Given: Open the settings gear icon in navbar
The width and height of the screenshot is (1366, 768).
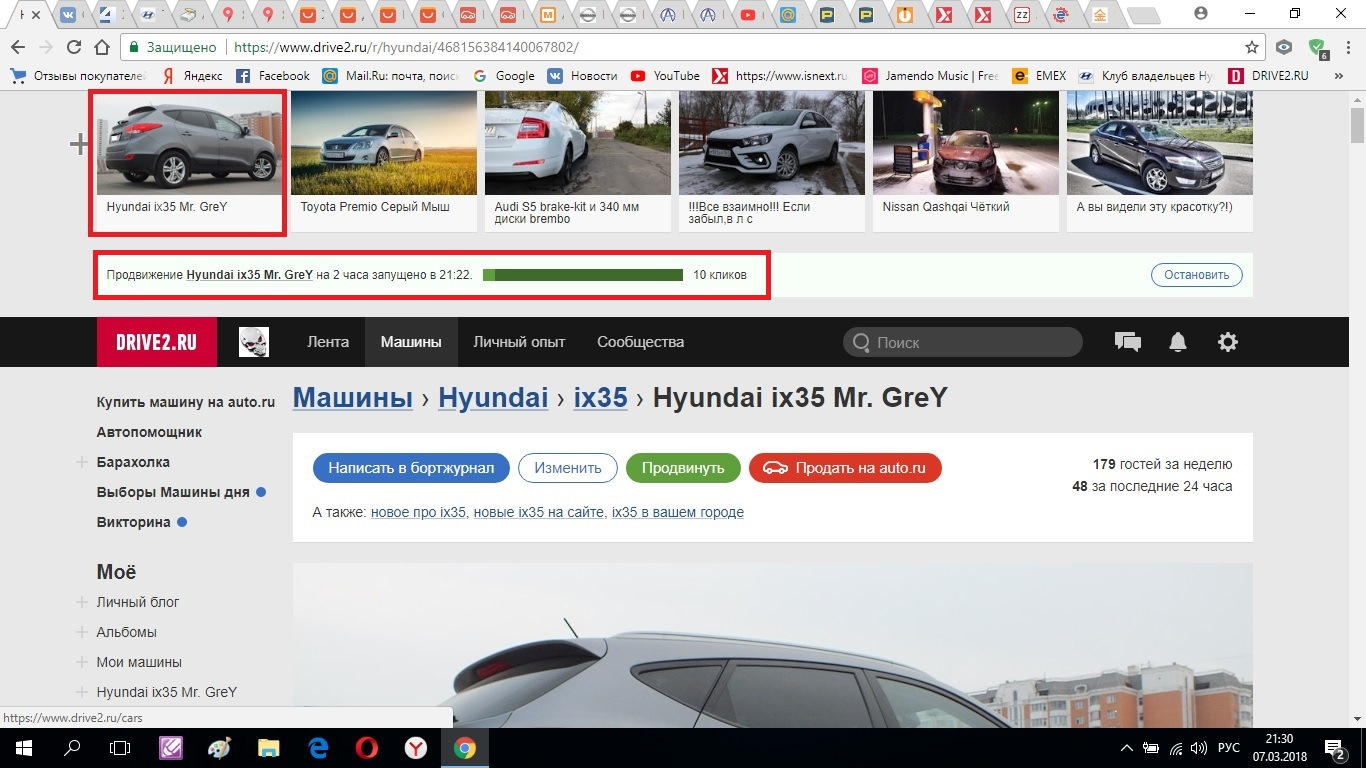Looking at the screenshot, I should click(x=1228, y=342).
